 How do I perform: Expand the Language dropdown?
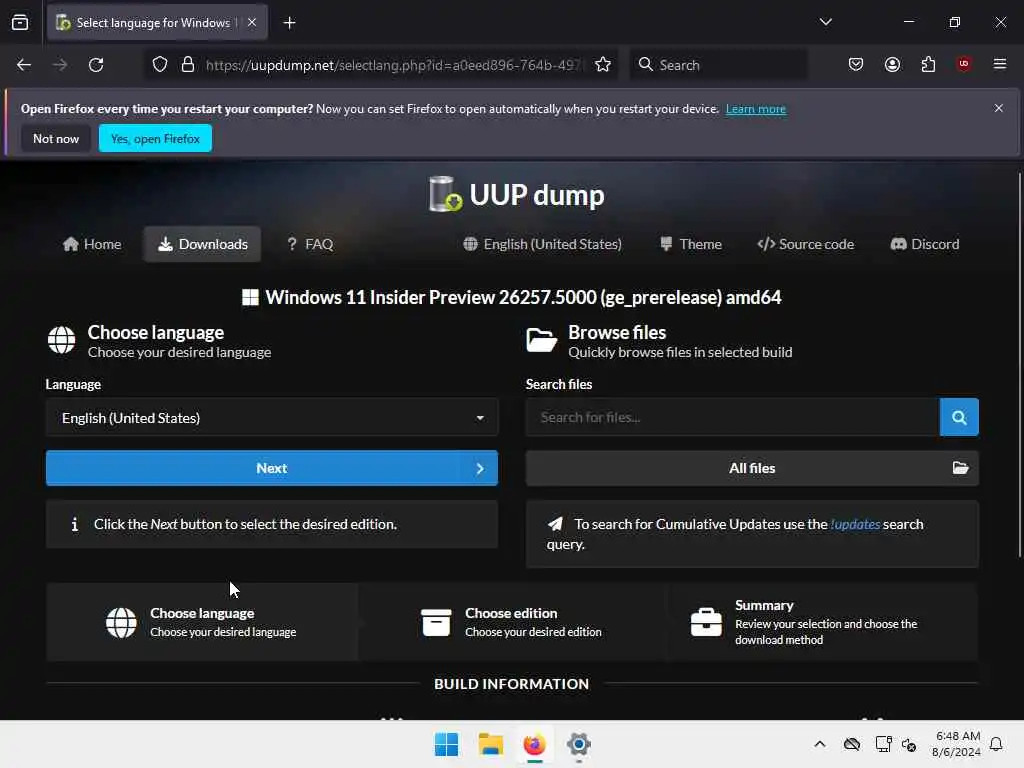point(272,417)
